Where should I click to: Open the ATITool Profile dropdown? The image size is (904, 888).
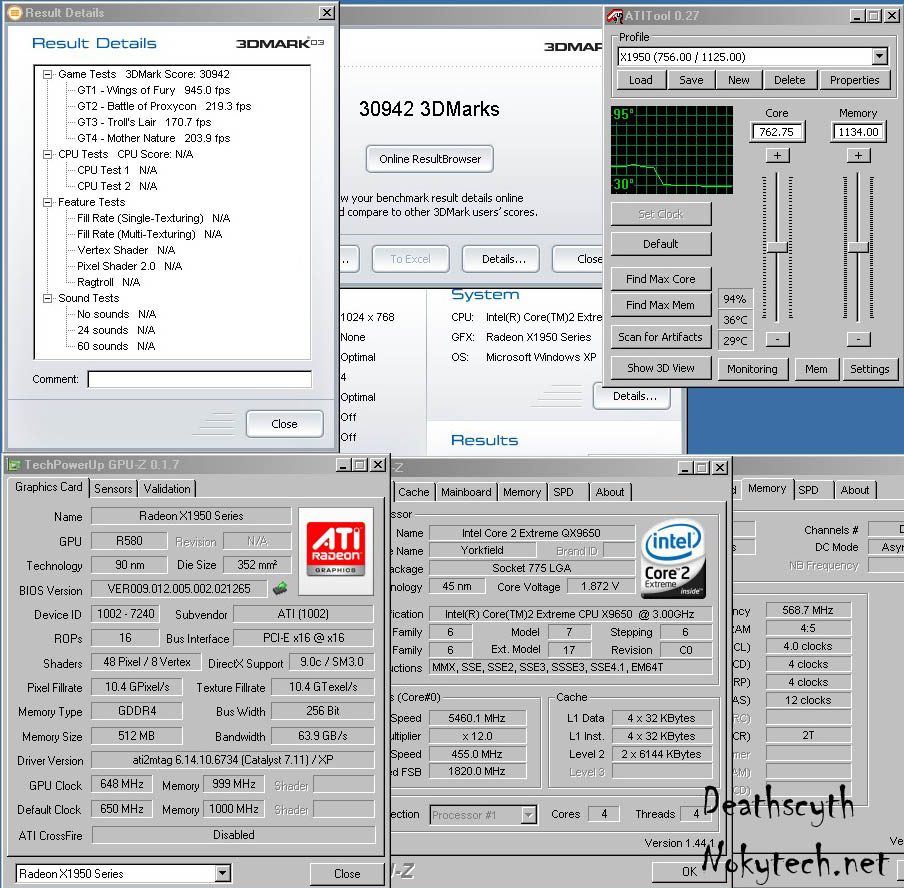[879, 57]
